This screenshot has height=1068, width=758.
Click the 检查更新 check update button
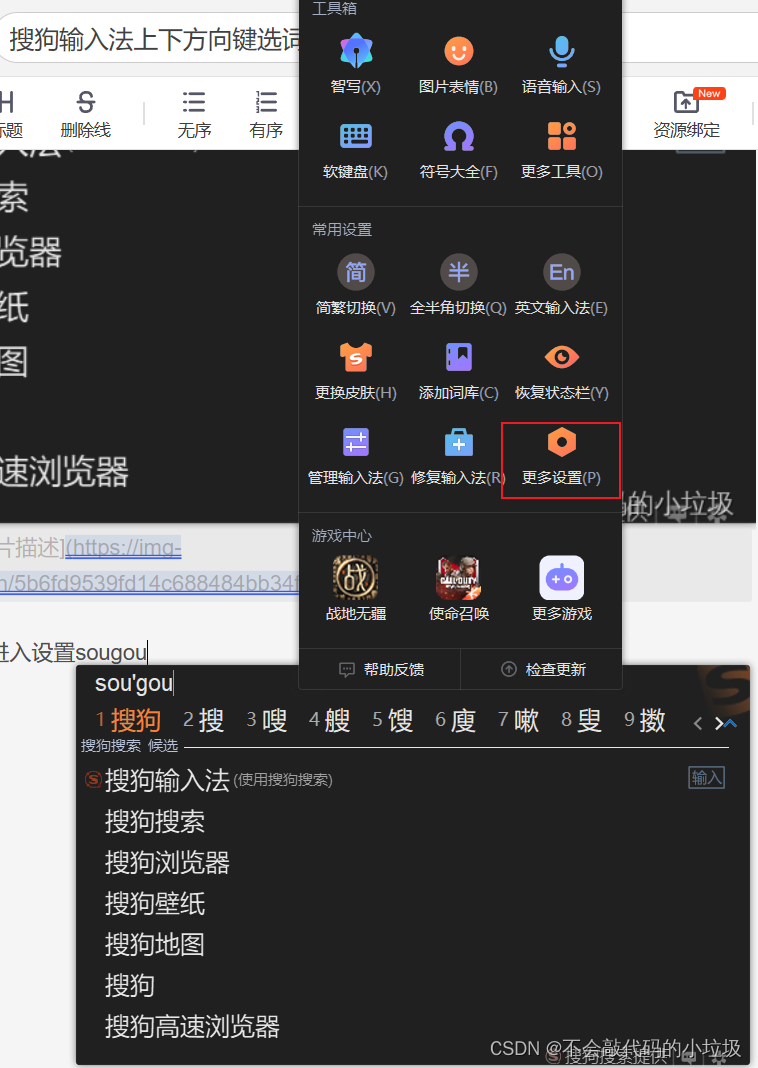pyautogui.click(x=542, y=670)
